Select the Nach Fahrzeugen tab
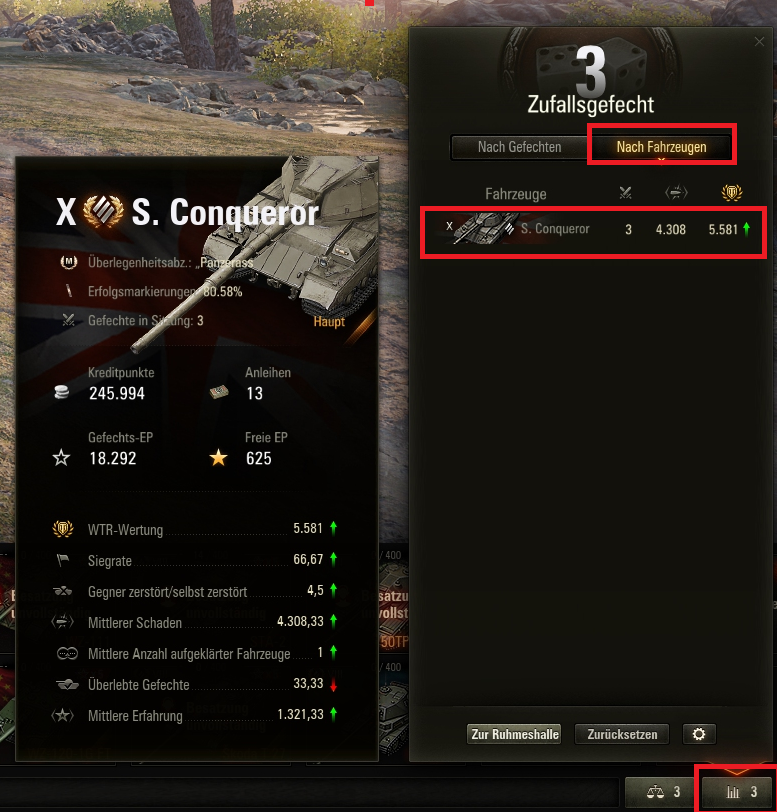This screenshot has height=812, width=777. point(661,148)
